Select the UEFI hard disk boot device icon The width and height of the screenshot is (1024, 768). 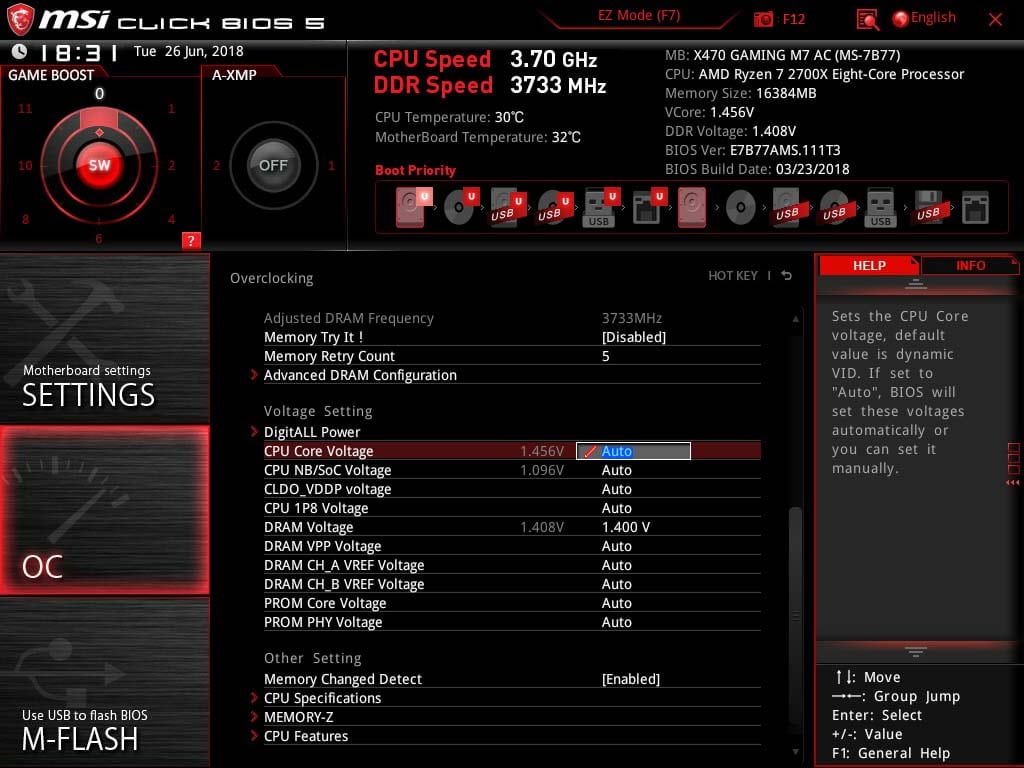pyautogui.click(x=413, y=207)
